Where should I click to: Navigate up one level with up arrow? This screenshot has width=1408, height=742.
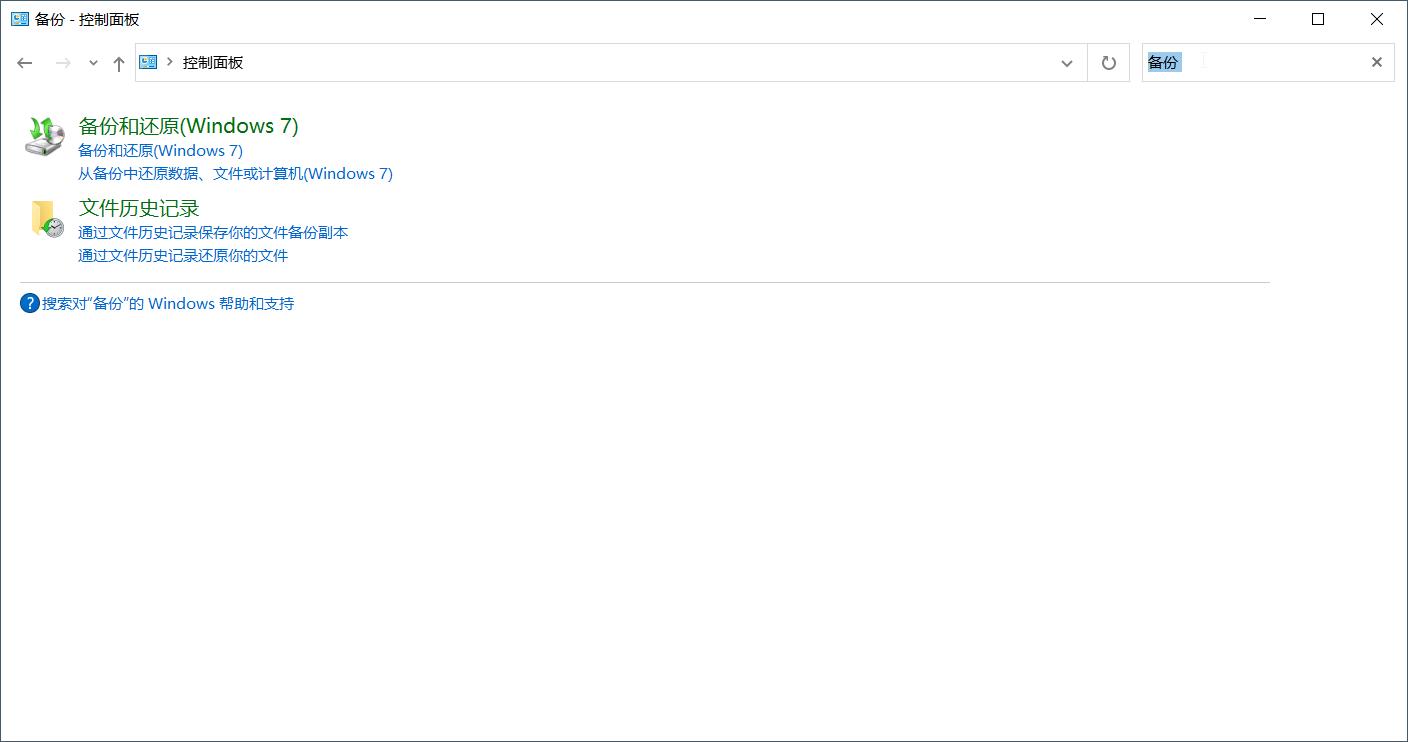pyautogui.click(x=119, y=63)
